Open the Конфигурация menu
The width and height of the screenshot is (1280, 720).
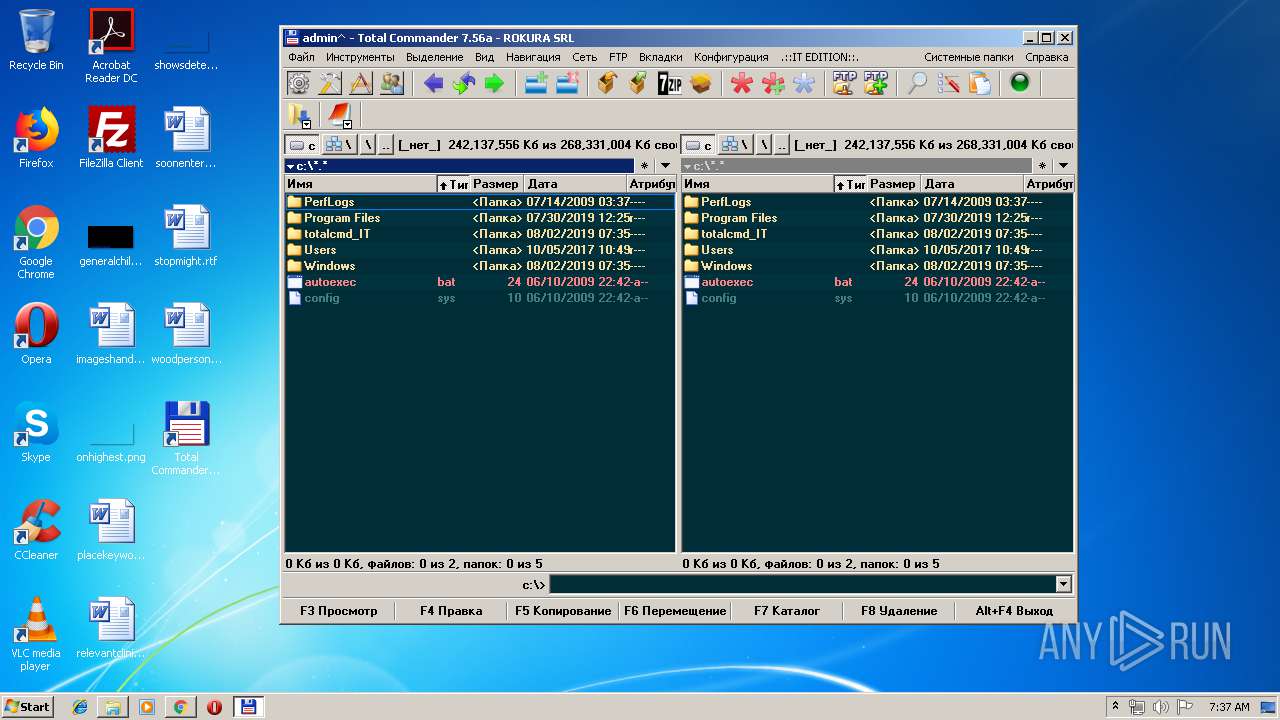[x=731, y=57]
